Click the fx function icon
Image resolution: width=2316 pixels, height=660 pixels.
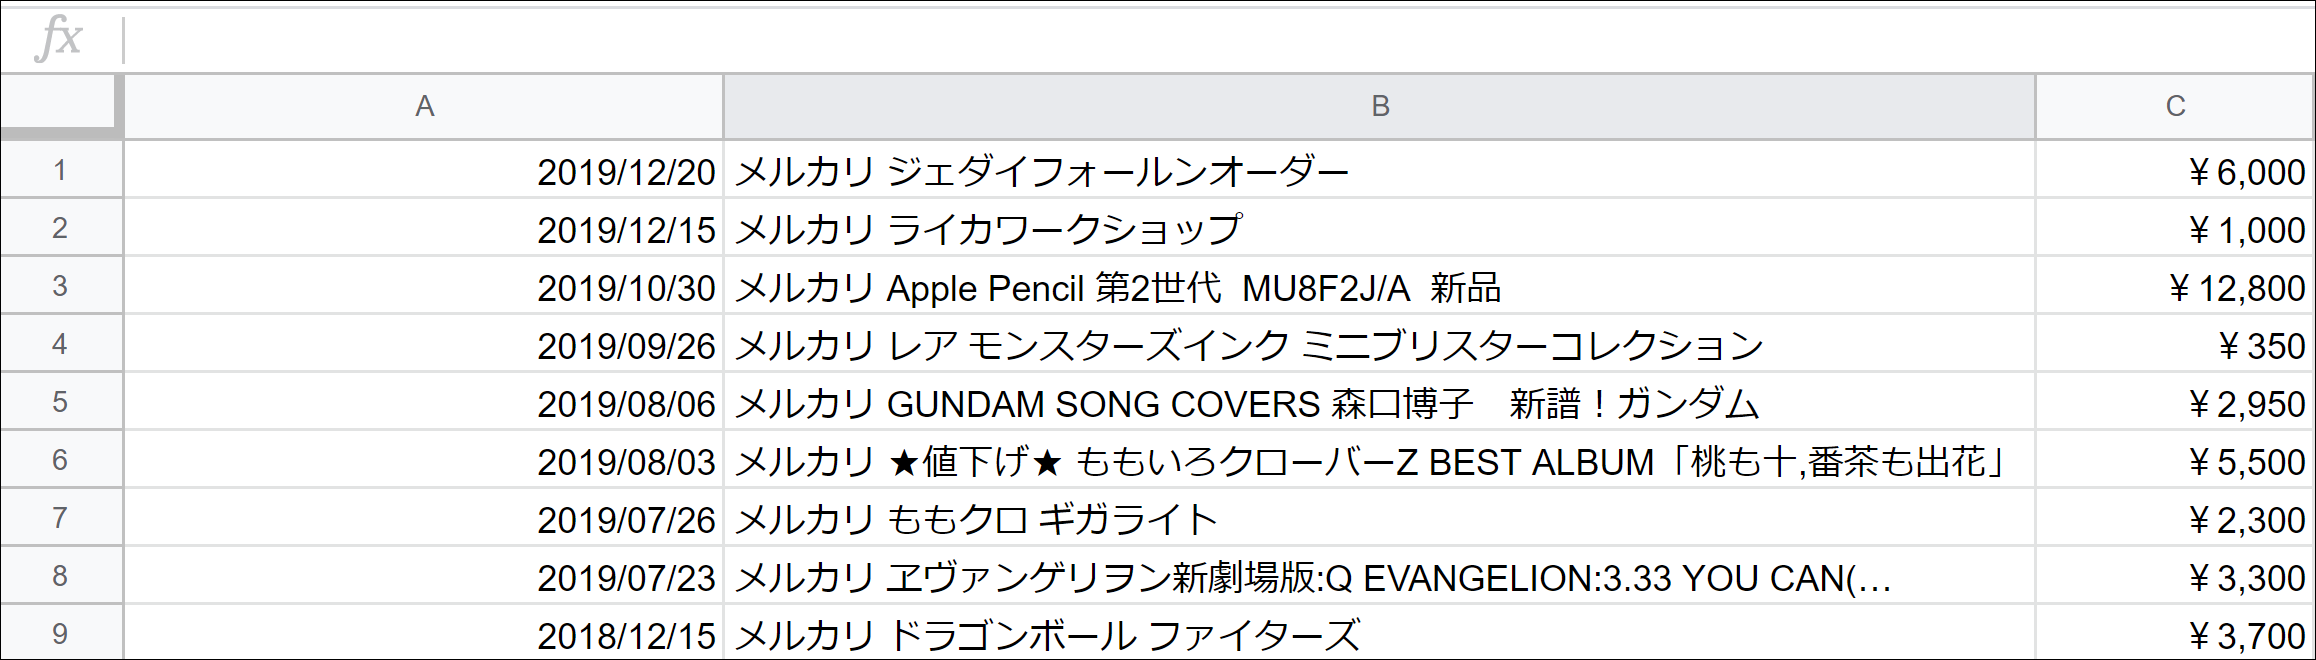[x=58, y=40]
